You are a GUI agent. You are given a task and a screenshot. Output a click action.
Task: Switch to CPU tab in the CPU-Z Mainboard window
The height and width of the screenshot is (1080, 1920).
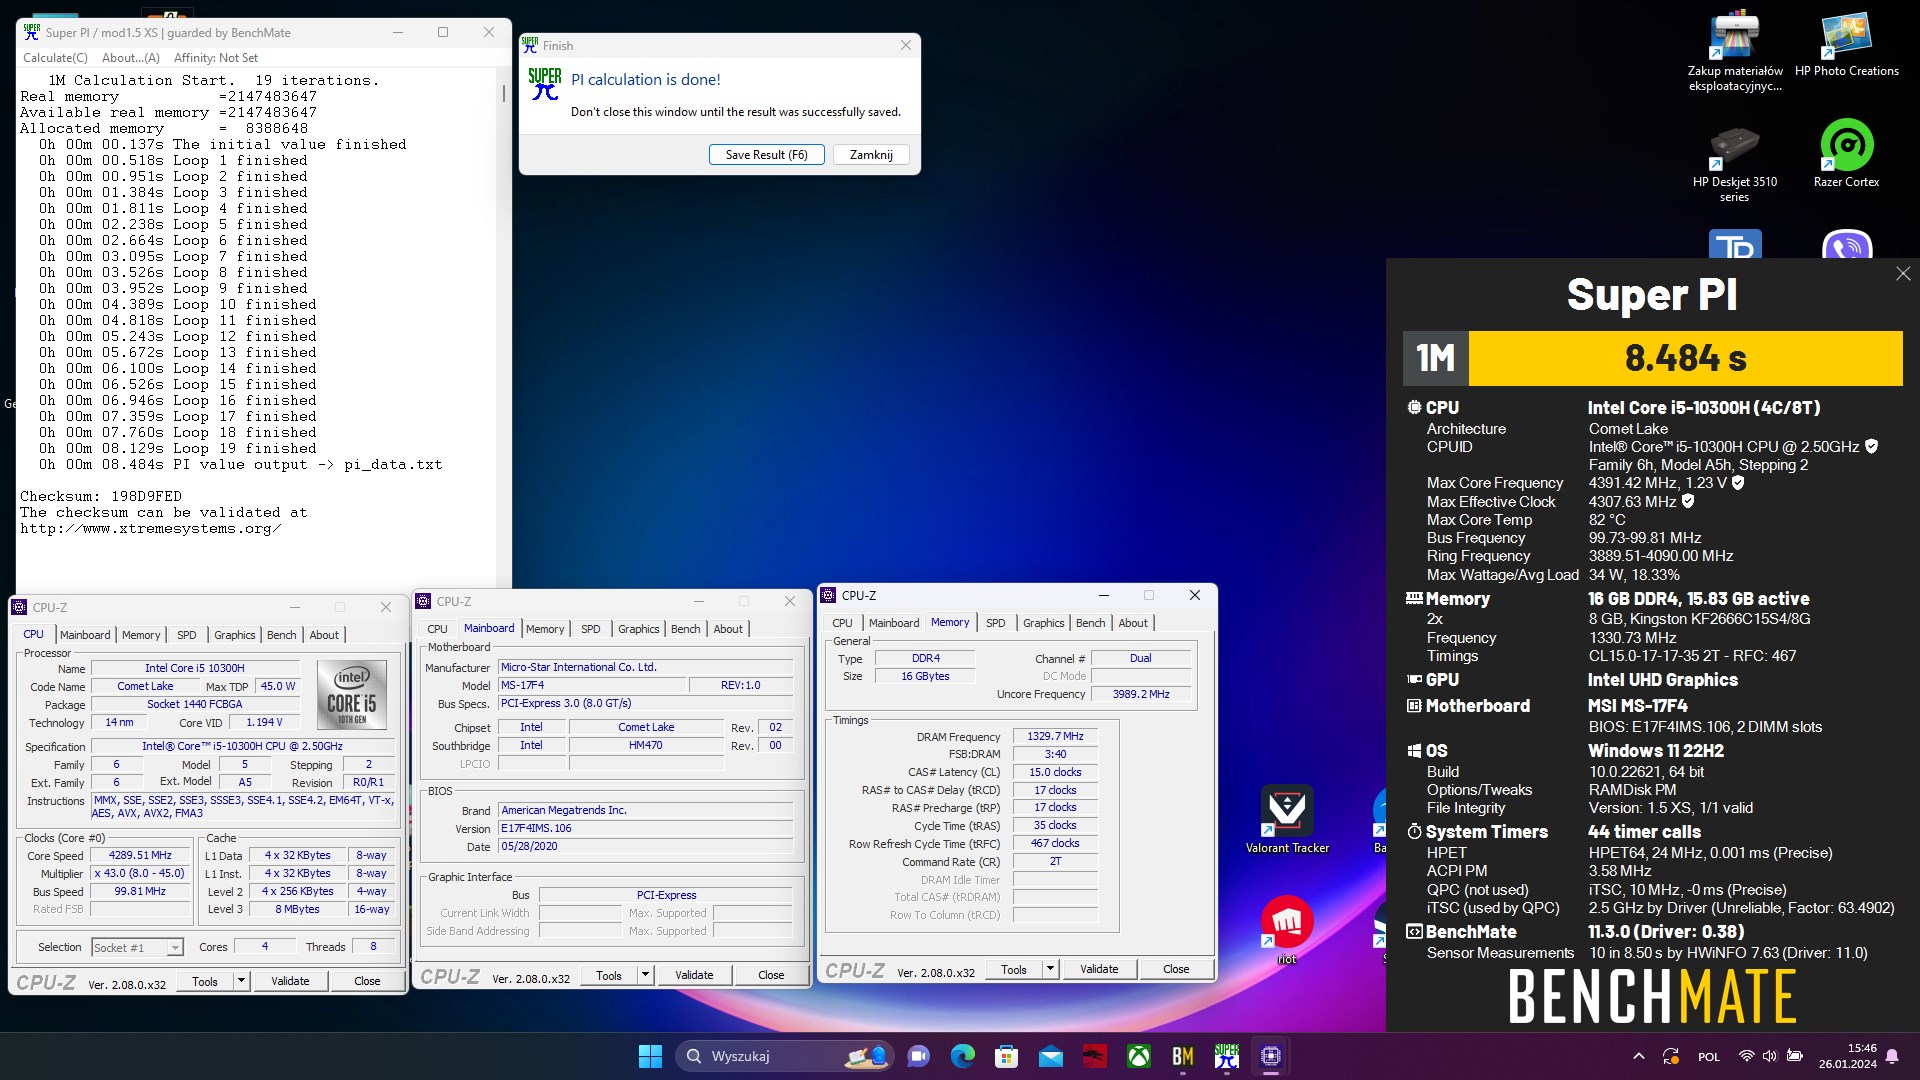pyautogui.click(x=437, y=629)
